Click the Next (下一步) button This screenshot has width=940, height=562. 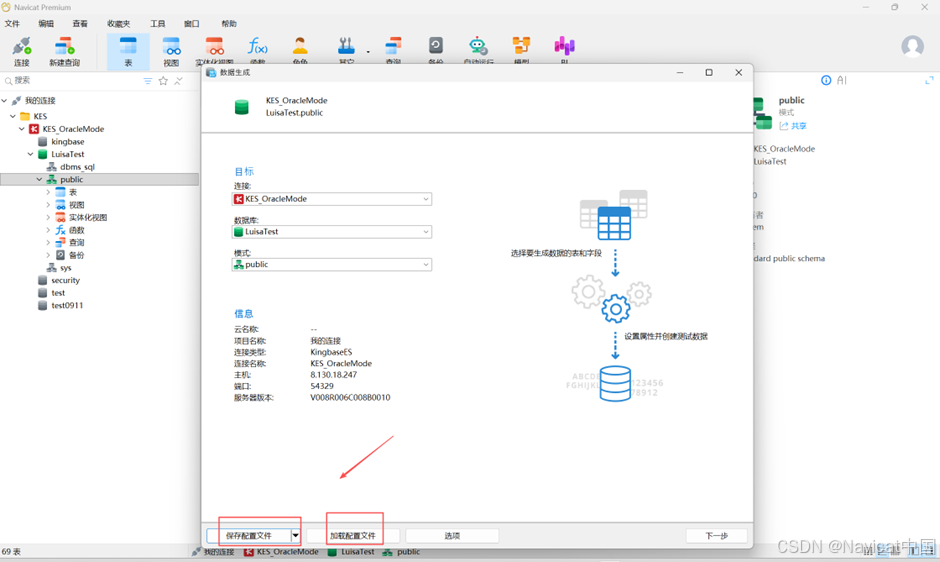(x=716, y=536)
